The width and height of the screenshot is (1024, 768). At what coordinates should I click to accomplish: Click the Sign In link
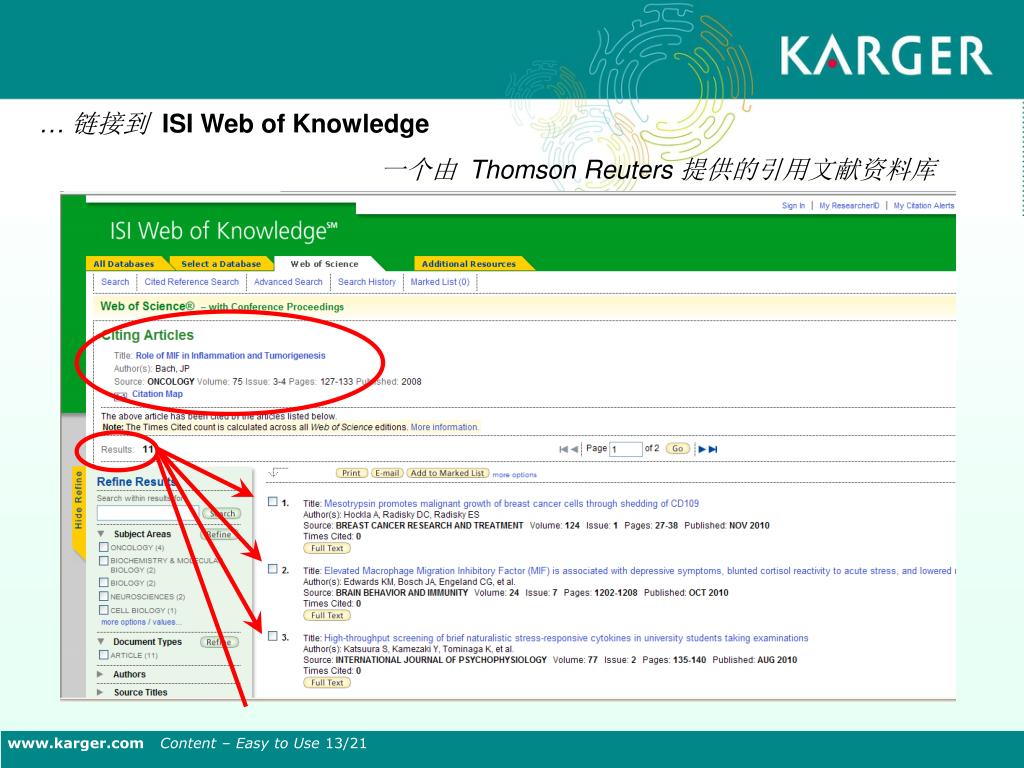click(793, 206)
